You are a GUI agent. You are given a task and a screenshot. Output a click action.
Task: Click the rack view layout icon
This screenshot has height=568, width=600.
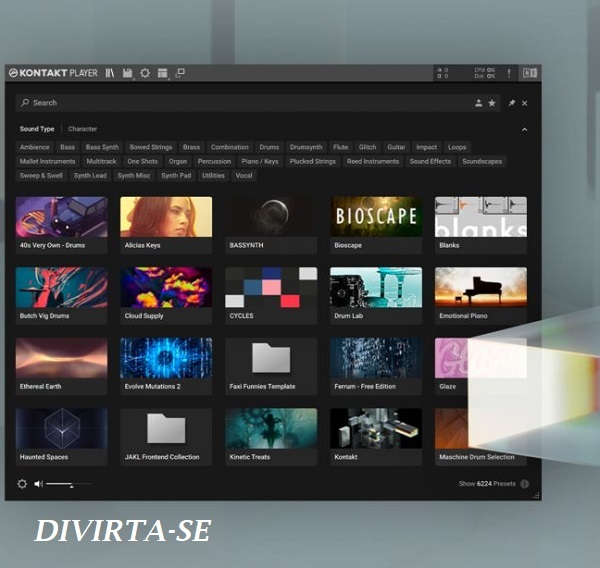coord(163,73)
